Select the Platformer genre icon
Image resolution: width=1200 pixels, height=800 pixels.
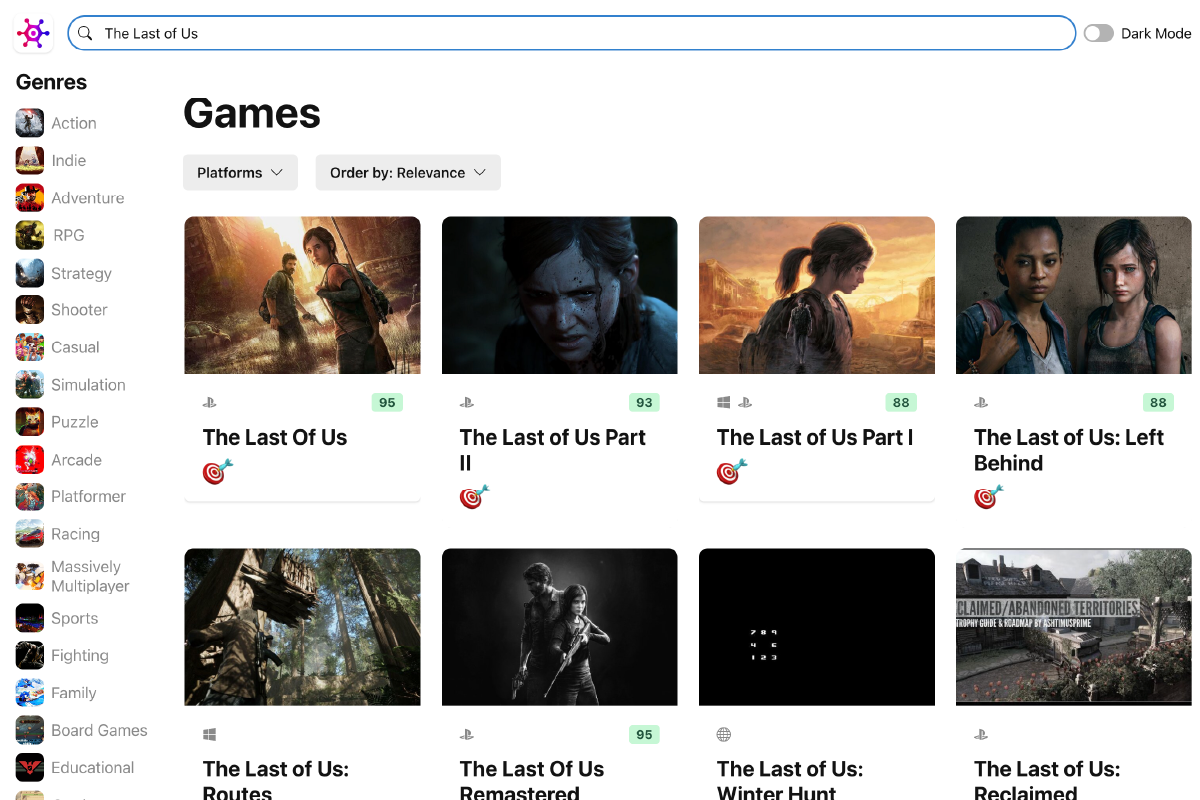pos(30,496)
